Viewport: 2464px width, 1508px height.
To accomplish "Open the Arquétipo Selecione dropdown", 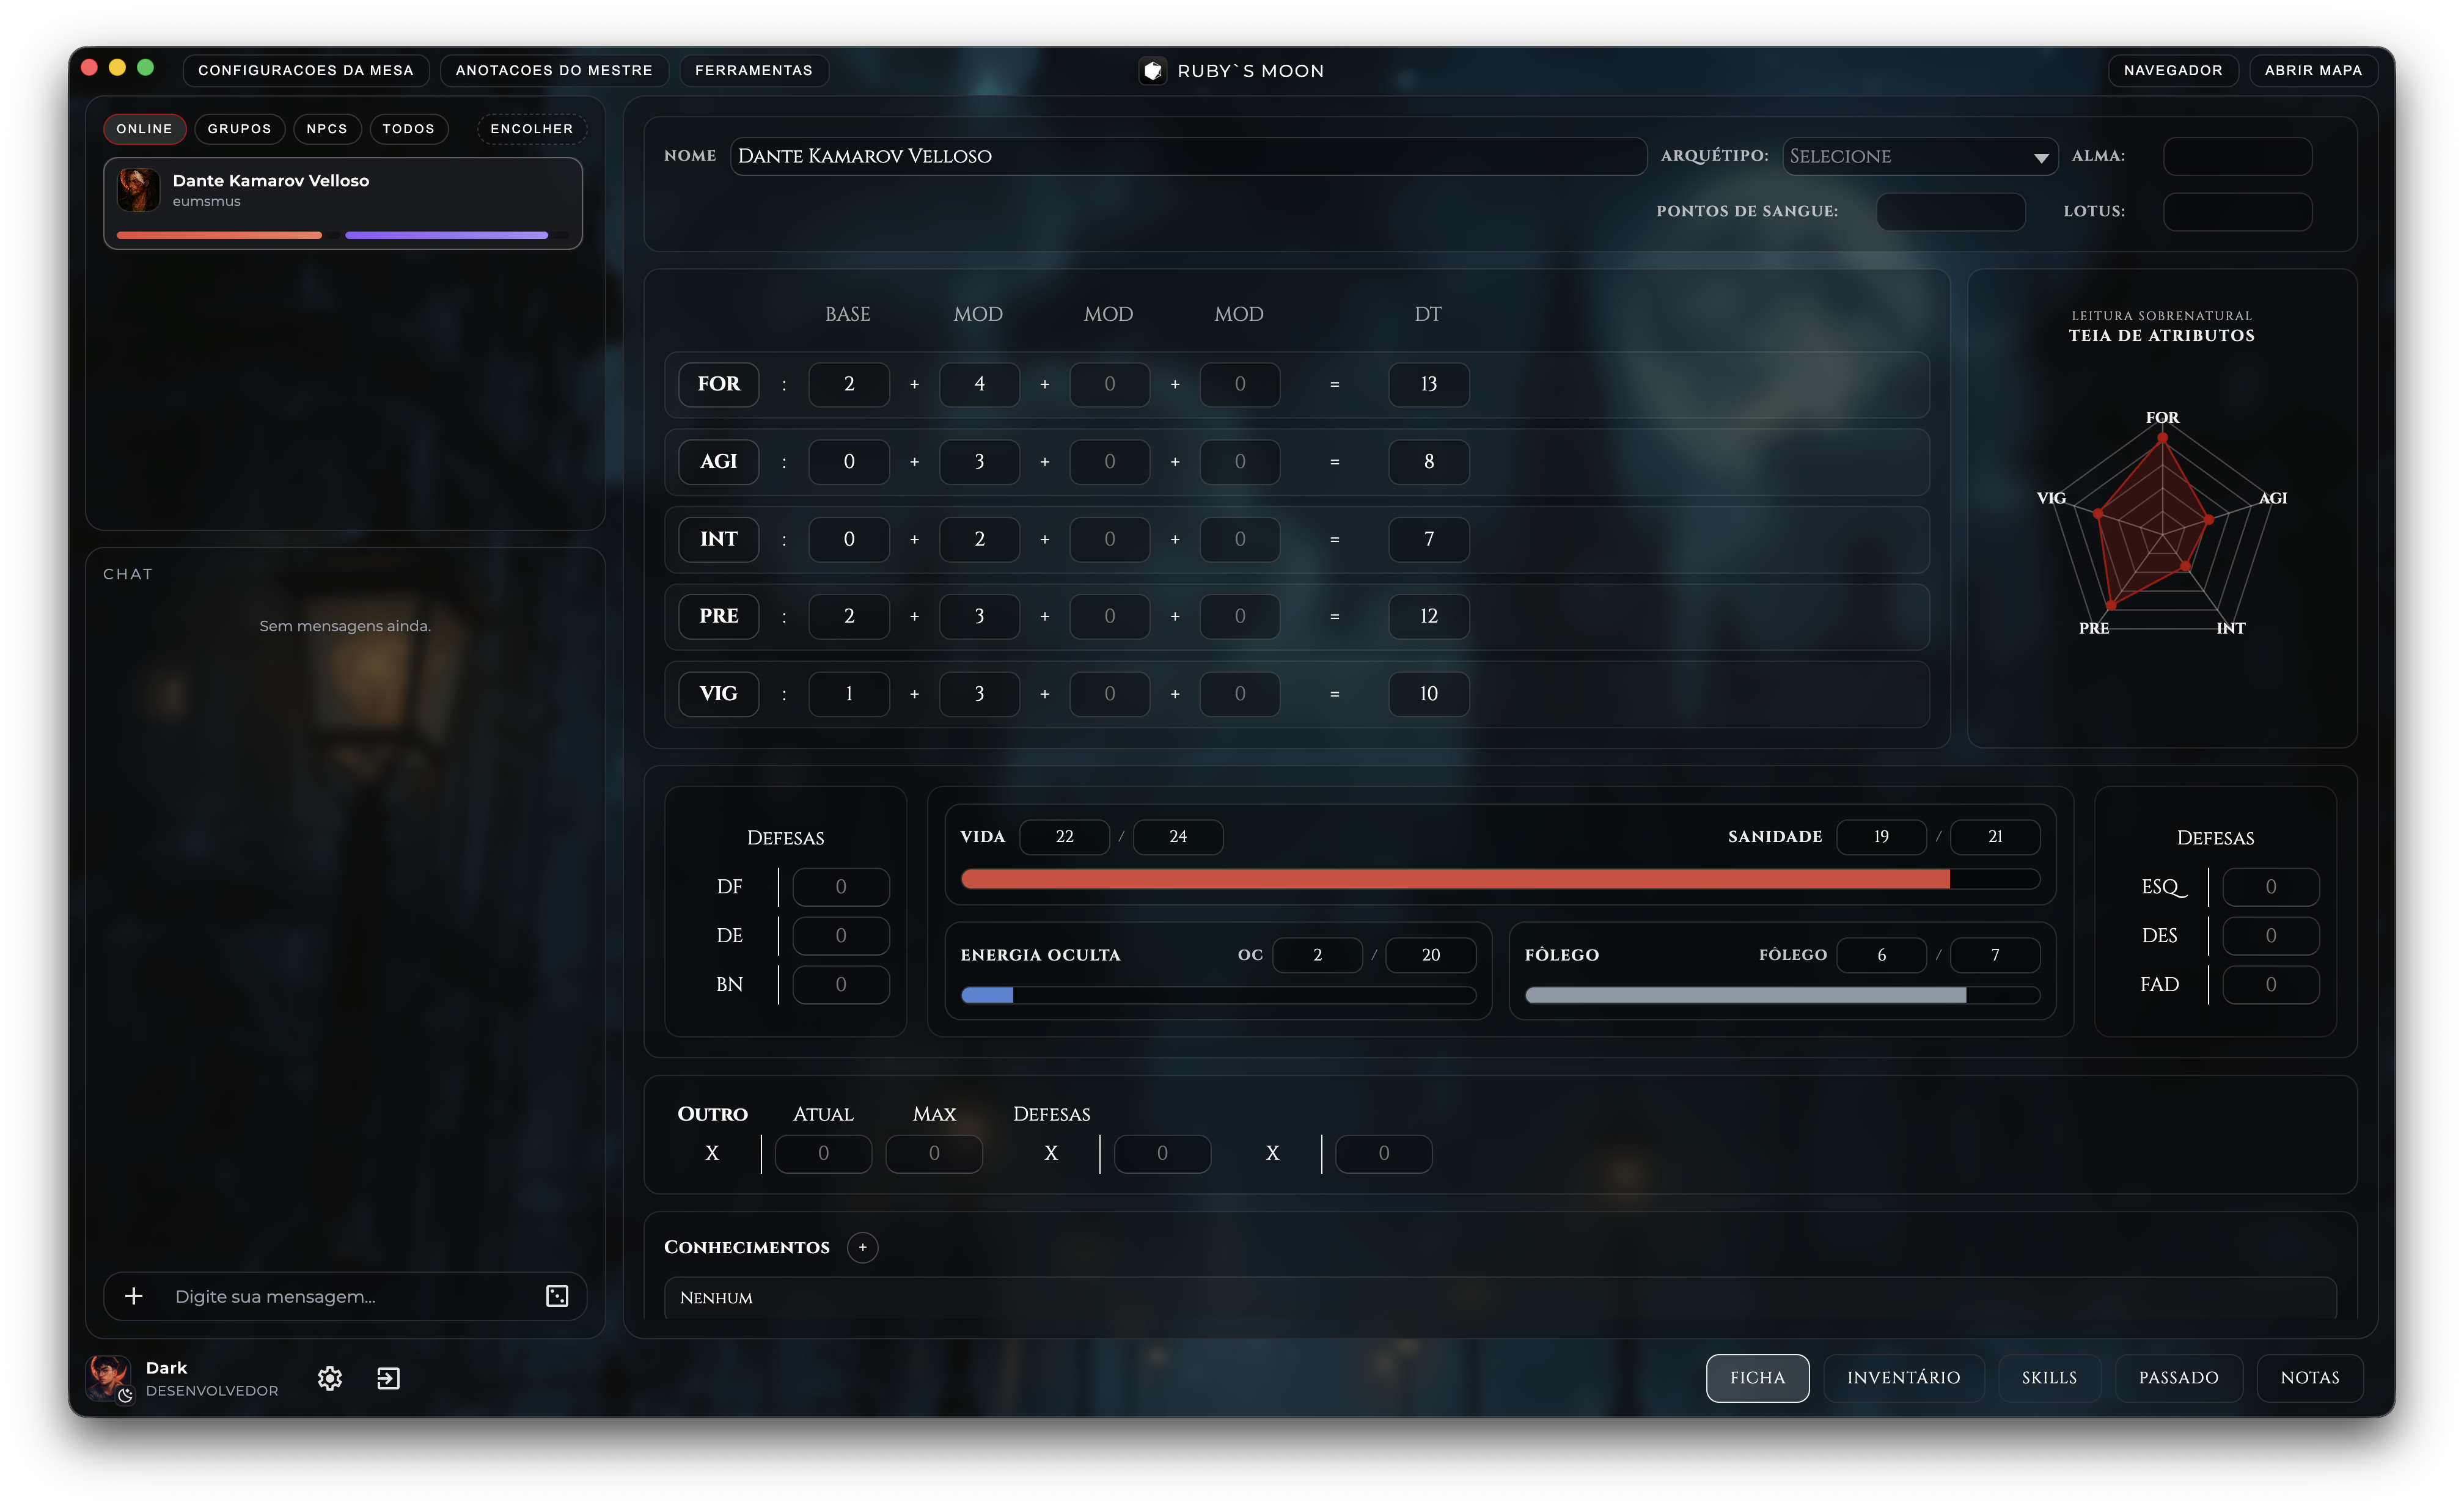I will coord(1919,156).
